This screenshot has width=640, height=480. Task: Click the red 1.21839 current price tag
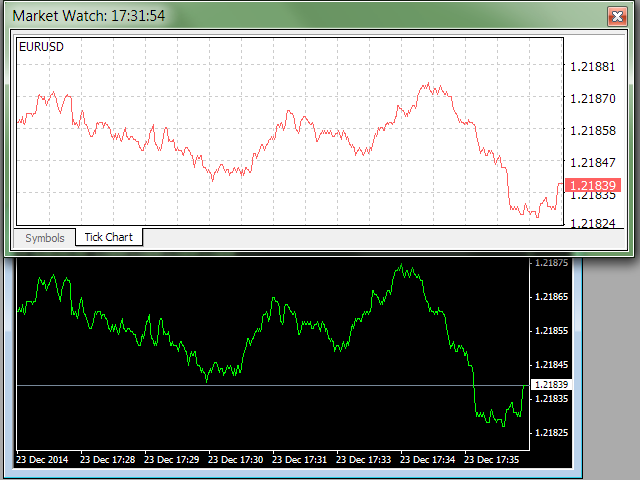[x=593, y=185]
